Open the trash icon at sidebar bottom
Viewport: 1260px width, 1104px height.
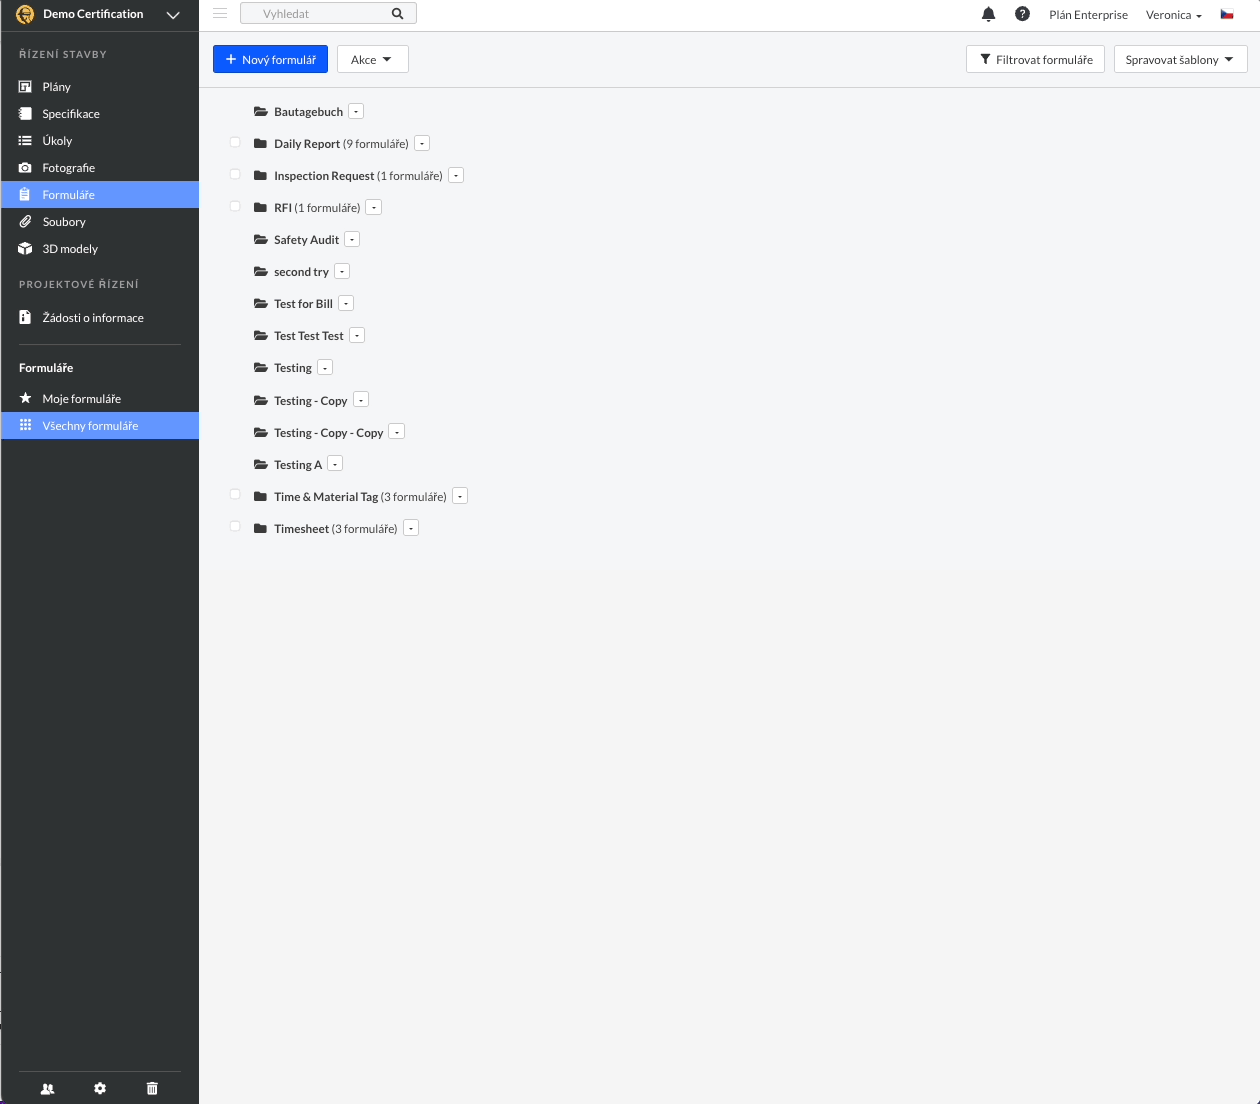tap(152, 1088)
